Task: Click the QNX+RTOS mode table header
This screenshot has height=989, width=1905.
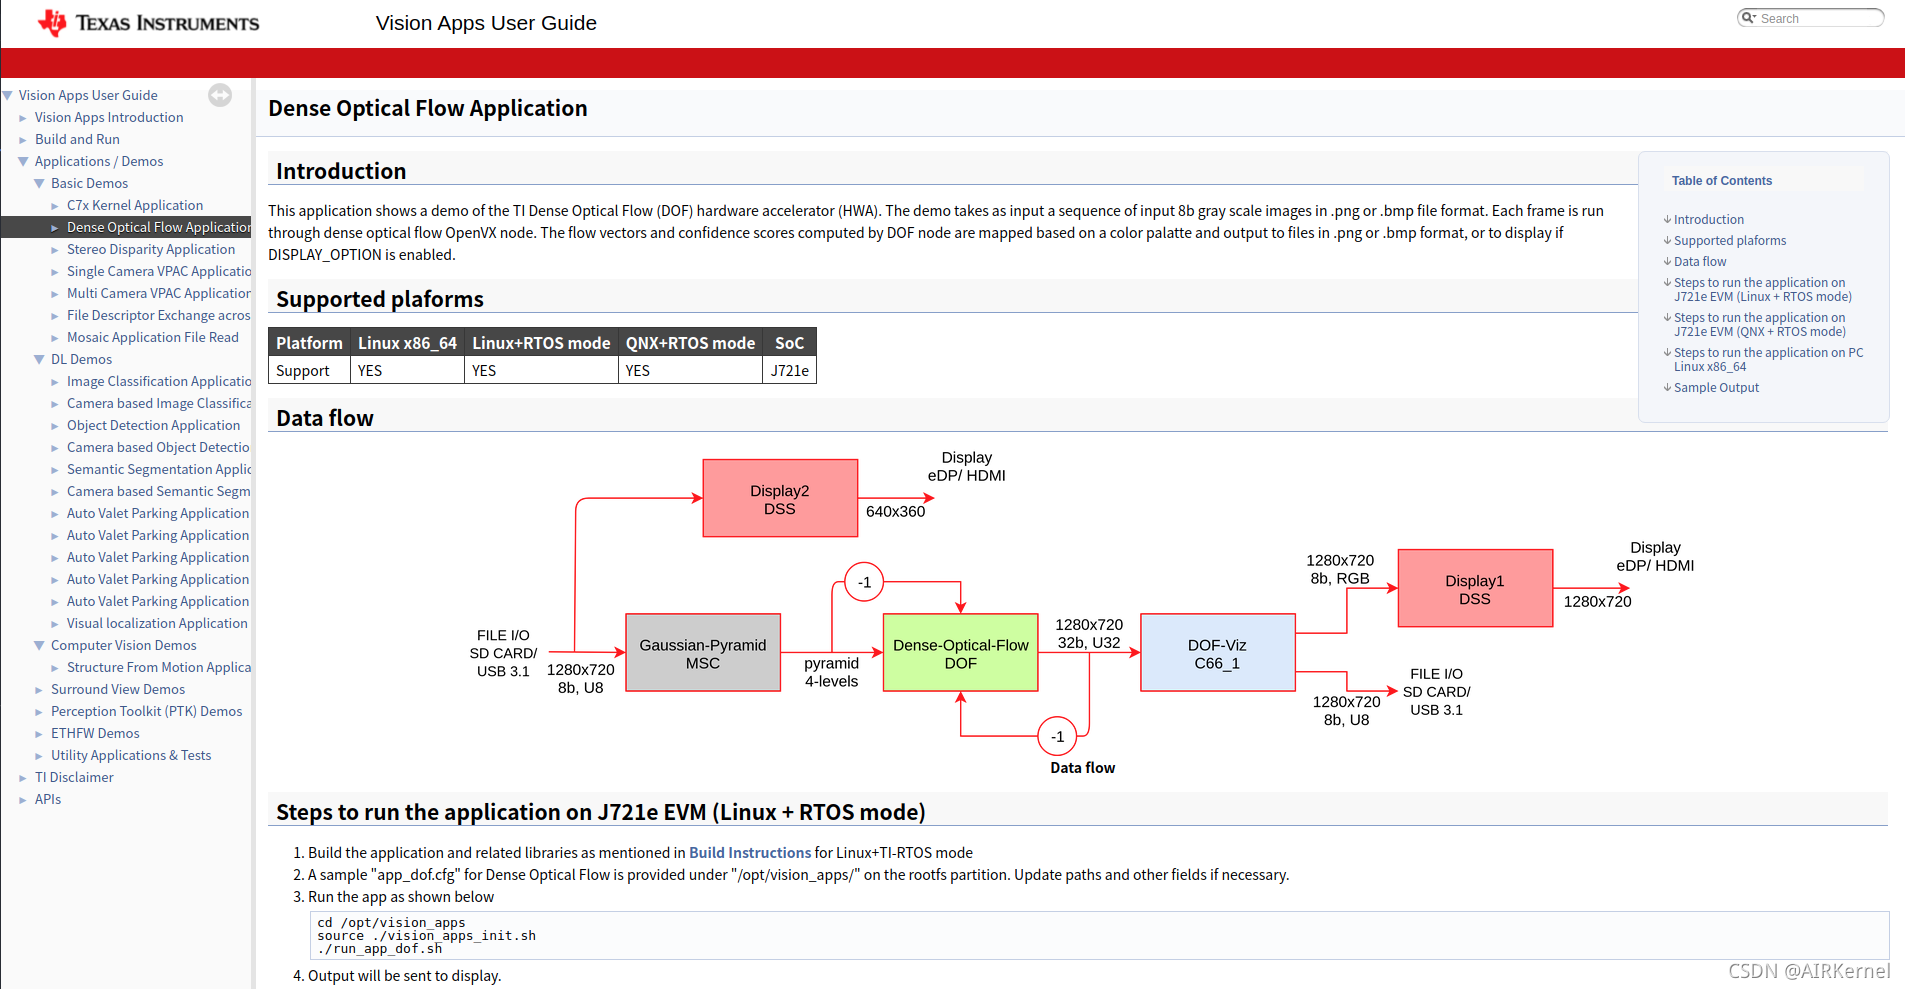Action: pyautogui.click(x=690, y=343)
